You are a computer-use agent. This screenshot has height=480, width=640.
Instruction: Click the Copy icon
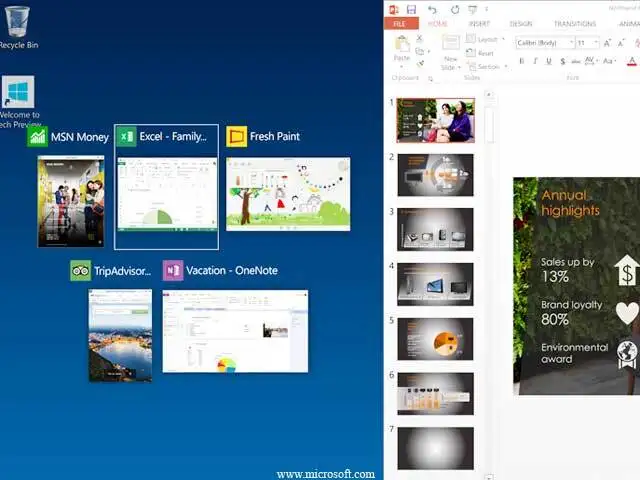point(419,51)
